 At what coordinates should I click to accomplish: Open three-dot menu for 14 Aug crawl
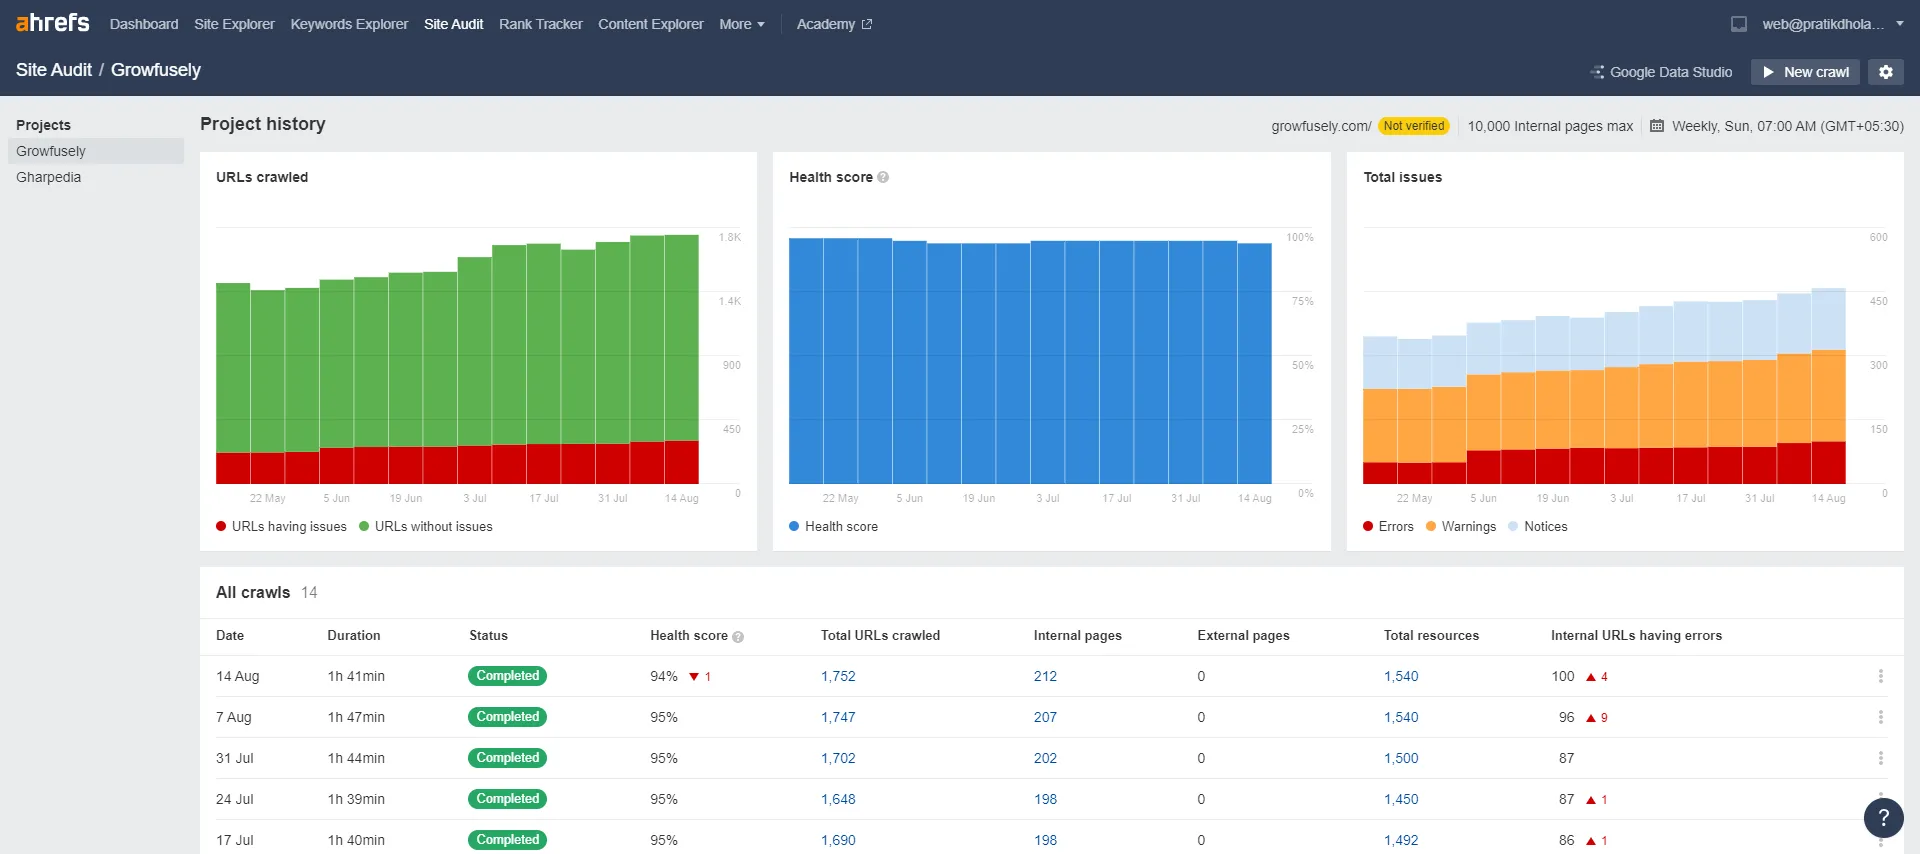click(x=1880, y=677)
